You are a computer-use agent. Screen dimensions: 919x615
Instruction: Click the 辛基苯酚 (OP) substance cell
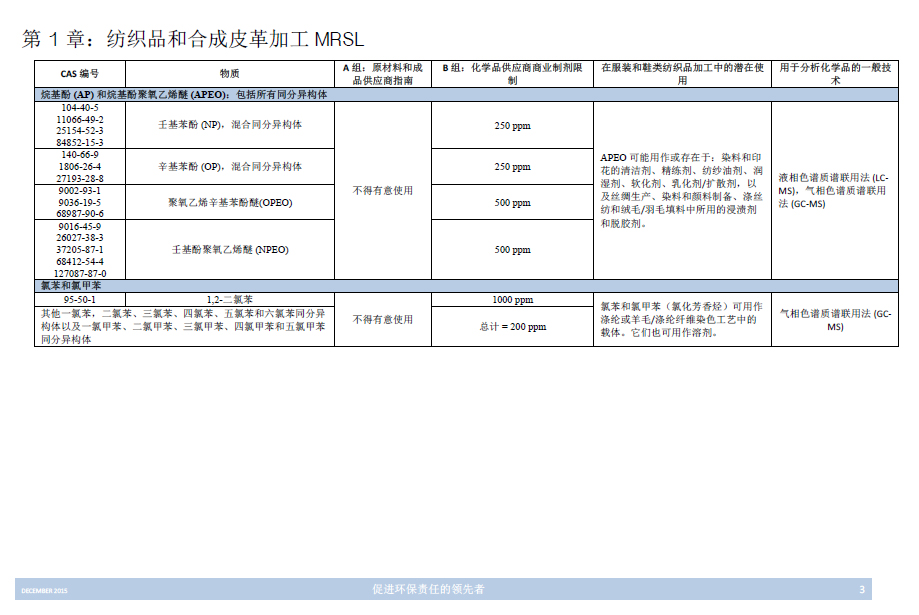click(x=230, y=166)
